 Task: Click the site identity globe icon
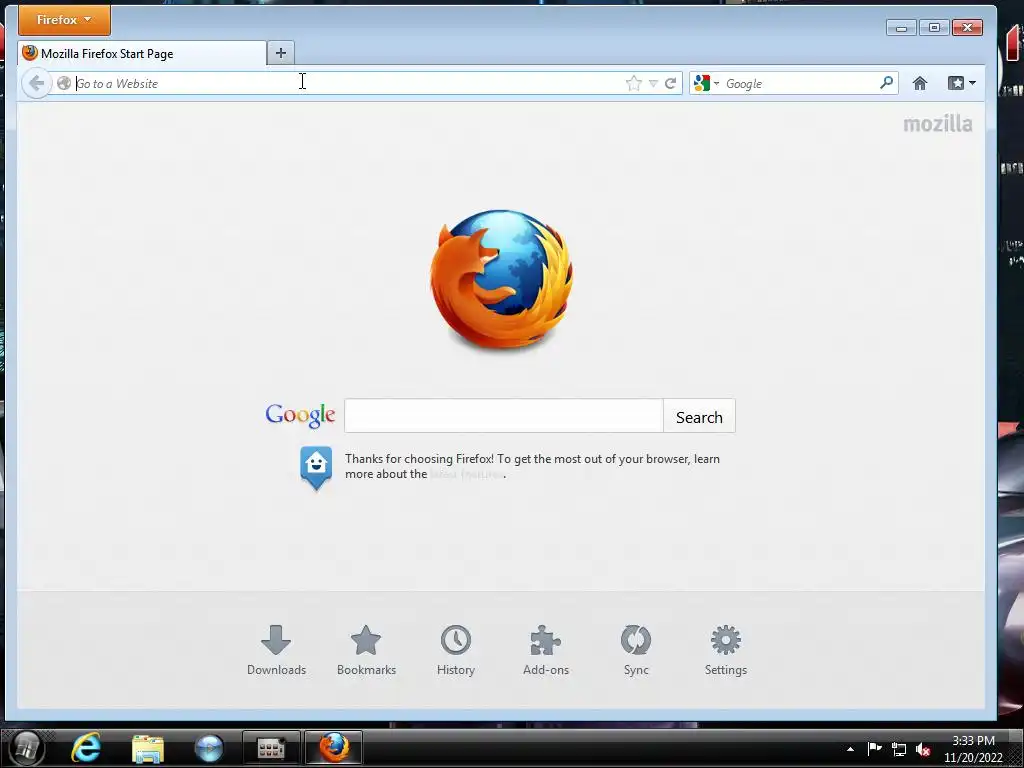point(64,83)
